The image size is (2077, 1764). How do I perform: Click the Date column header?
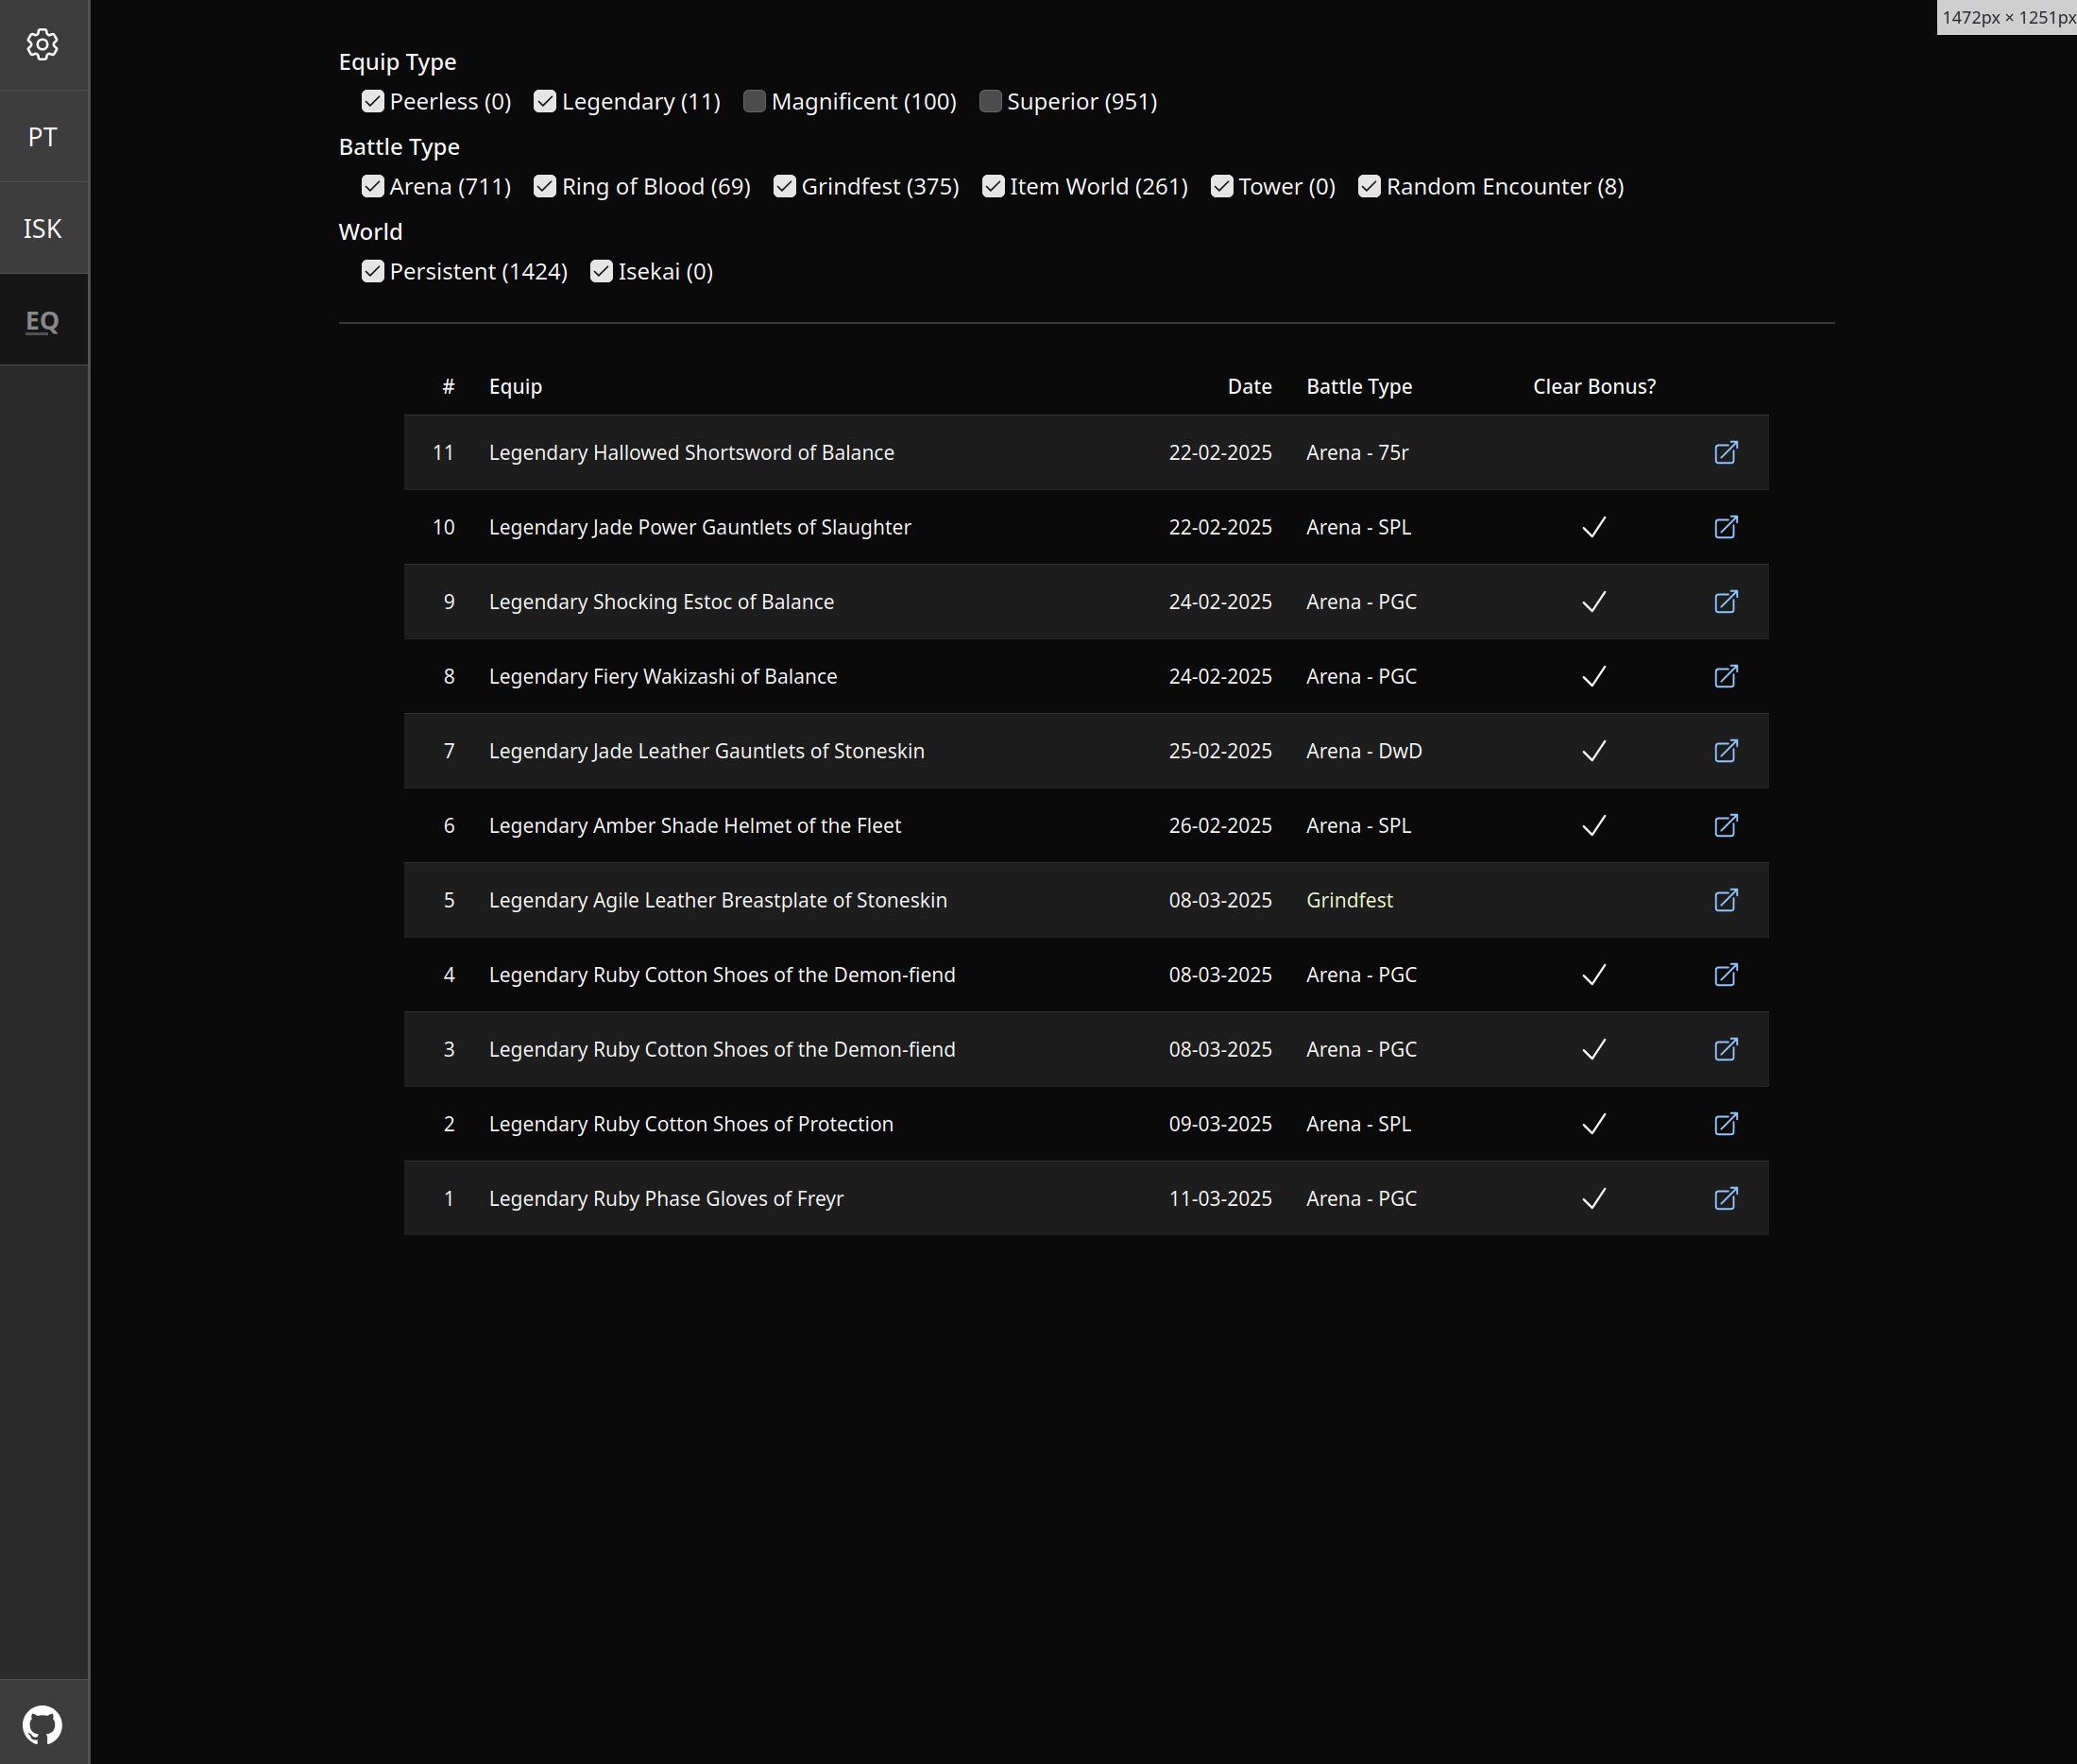point(1249,386)
